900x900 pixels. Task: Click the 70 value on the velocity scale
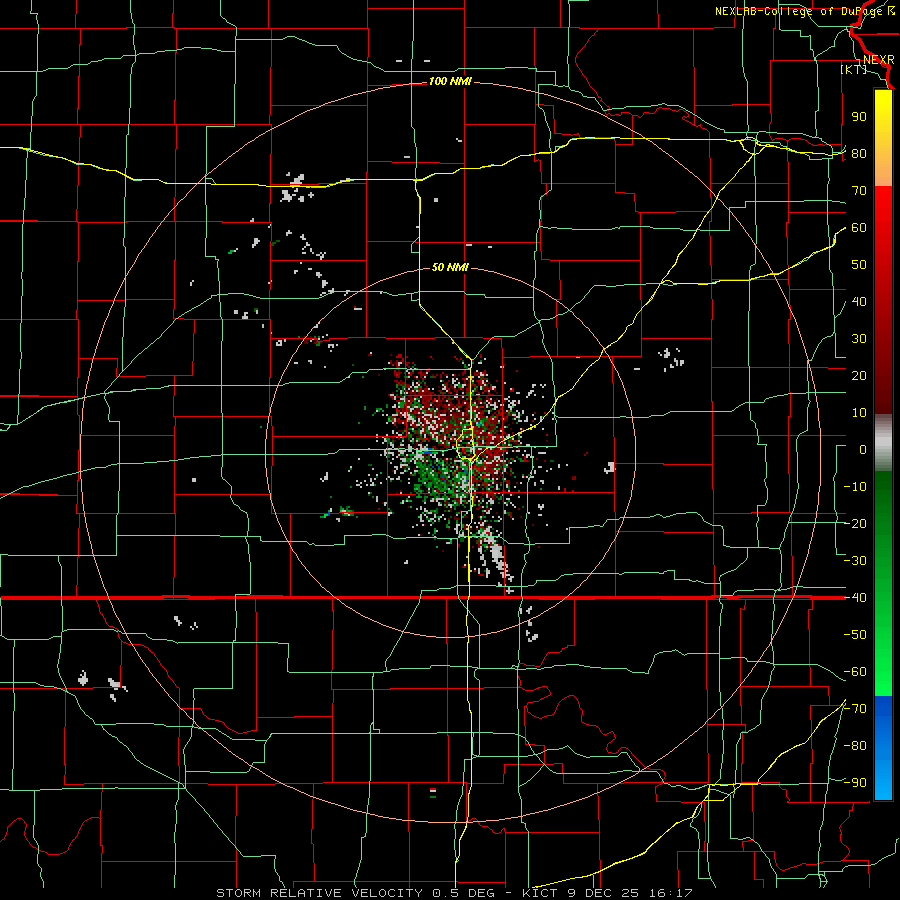pos(859,191)
